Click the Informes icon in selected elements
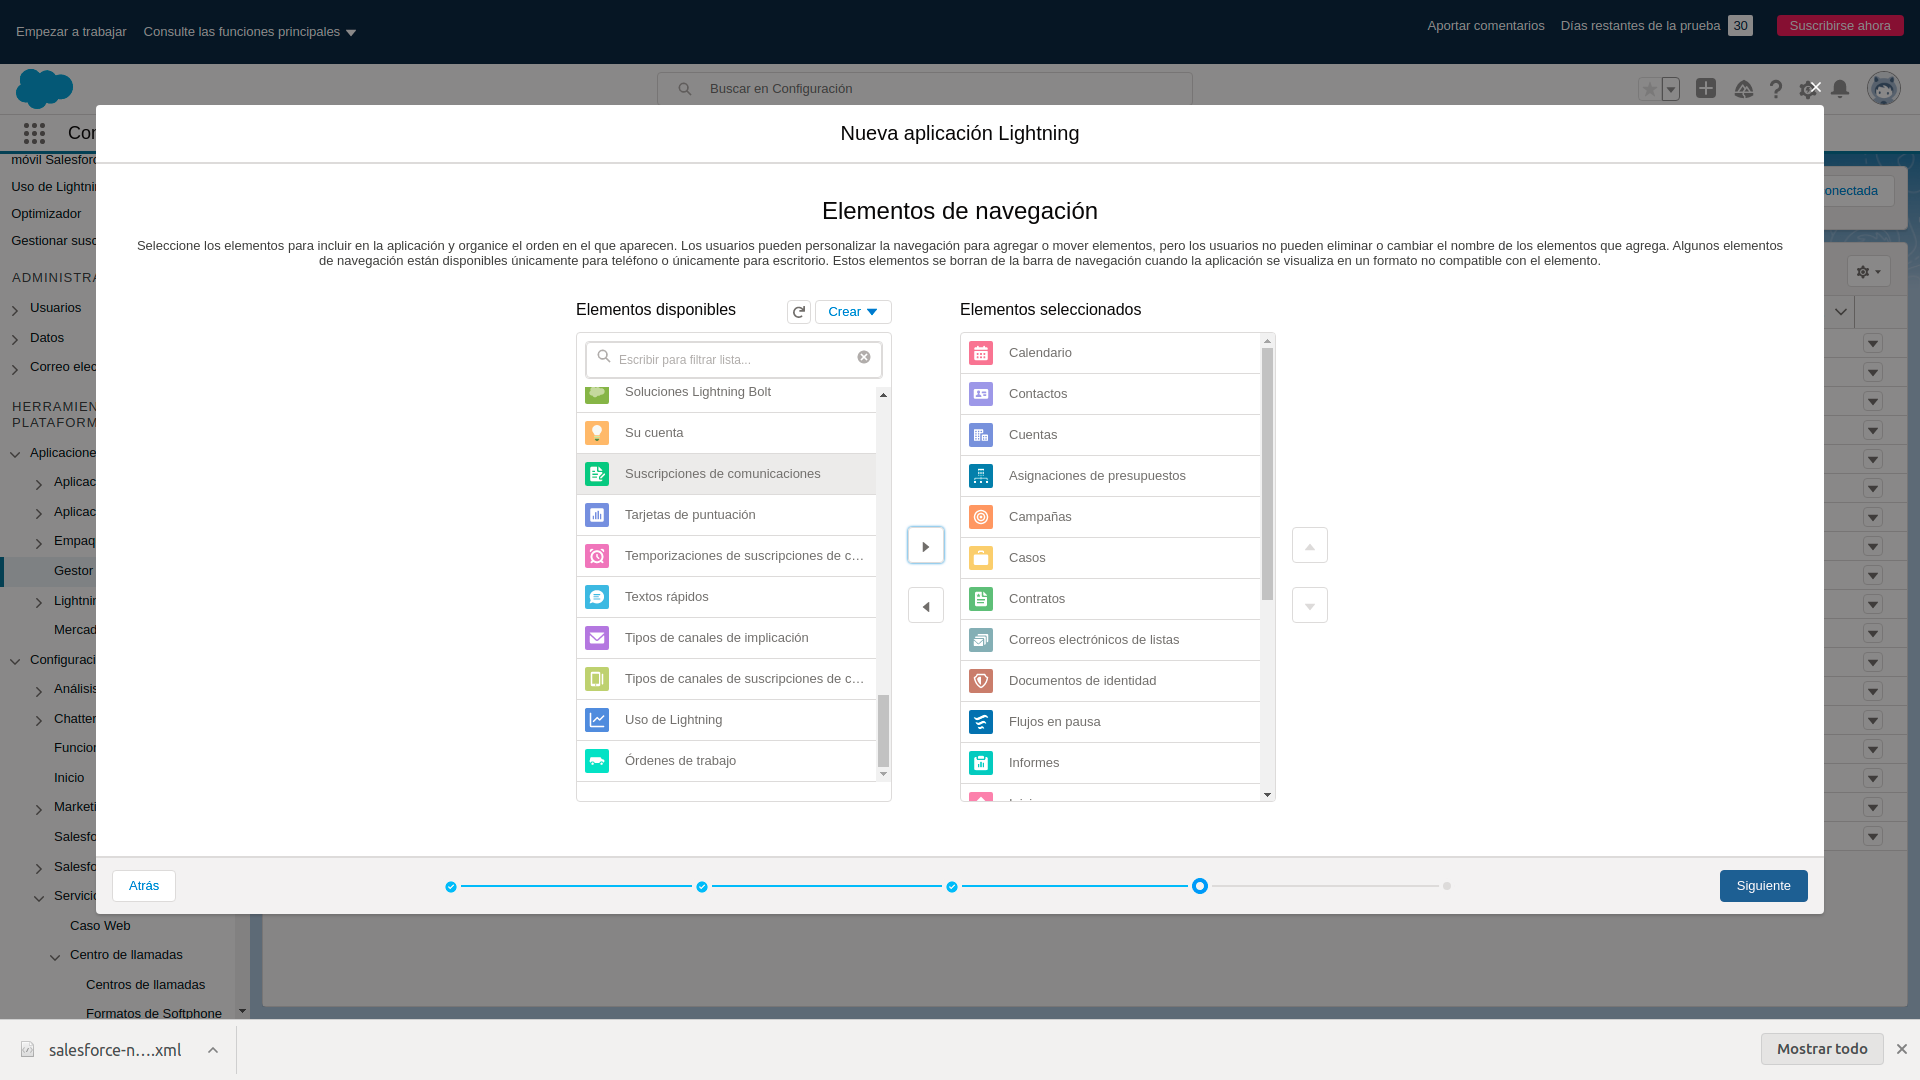 click(x=981, y=762)
